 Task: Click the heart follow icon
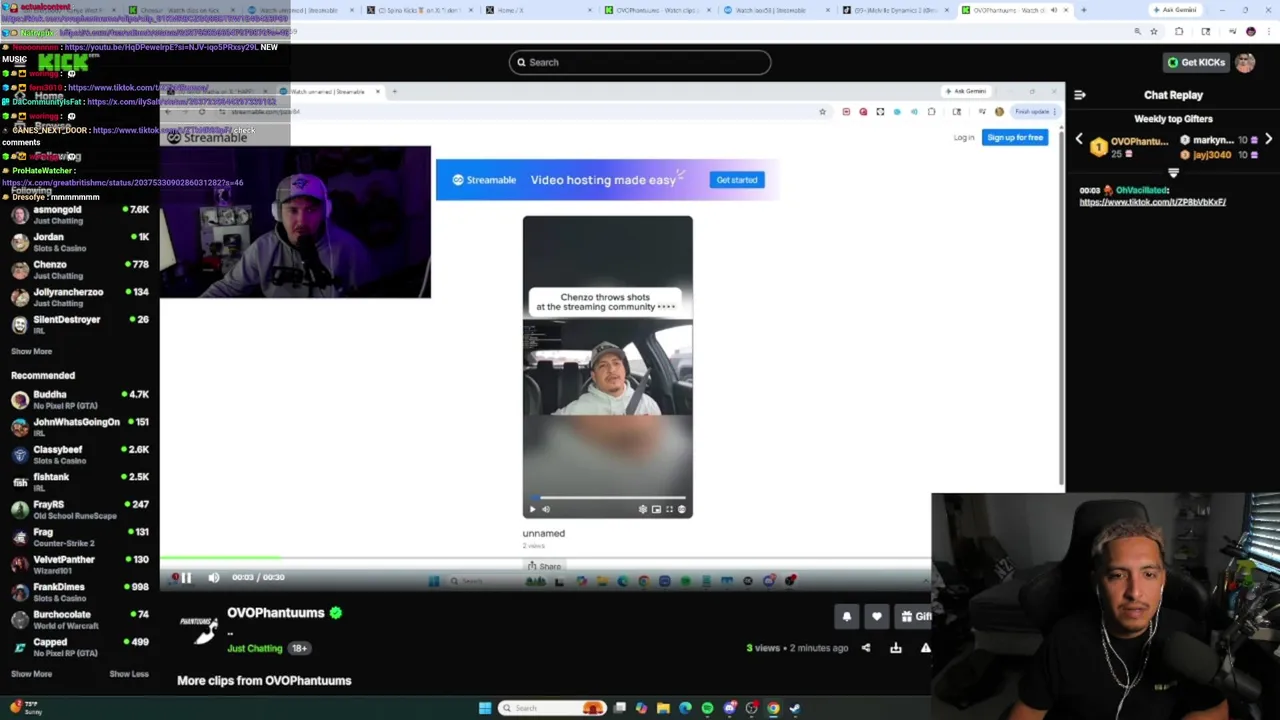point(877,616)
